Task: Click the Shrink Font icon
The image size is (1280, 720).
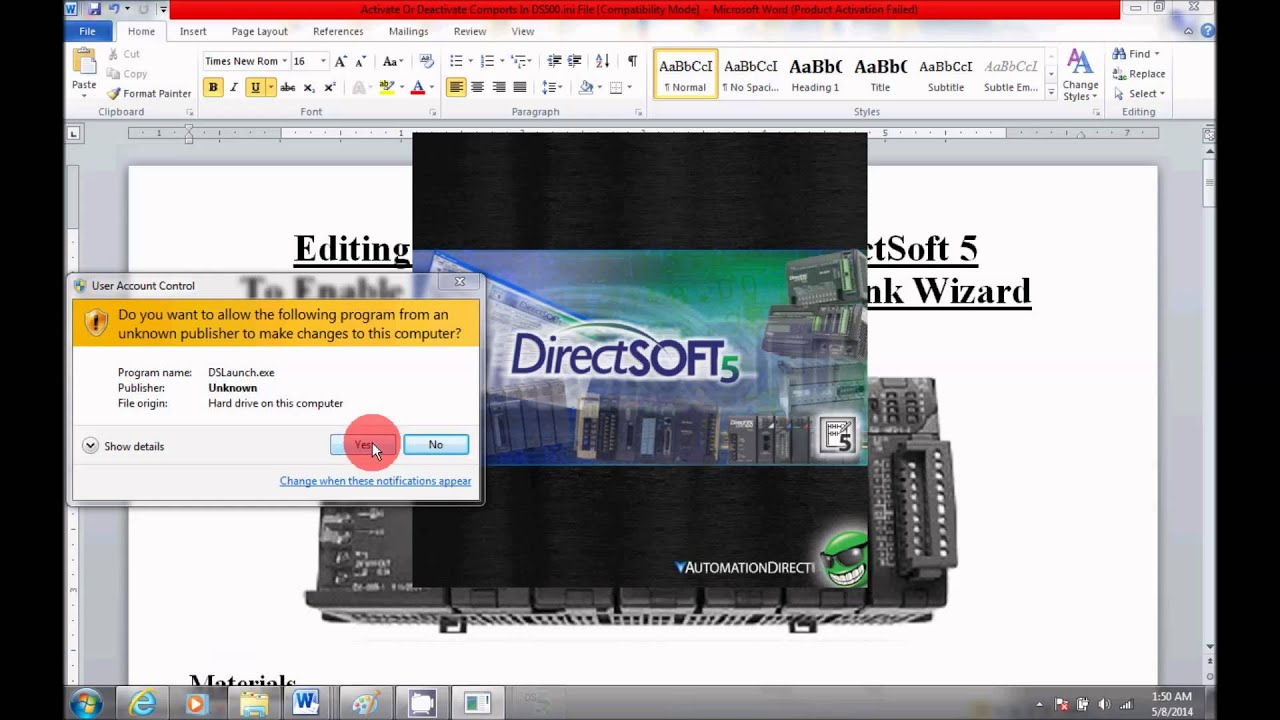Action: tap(361, 61)
